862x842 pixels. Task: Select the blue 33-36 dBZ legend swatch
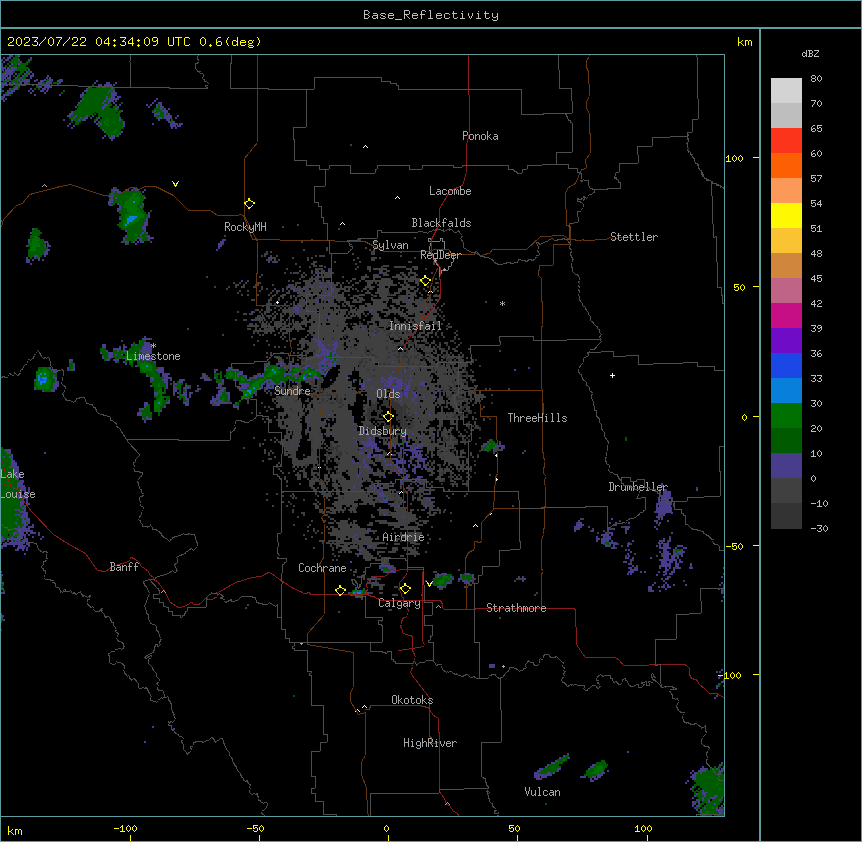tap(786, 365)
